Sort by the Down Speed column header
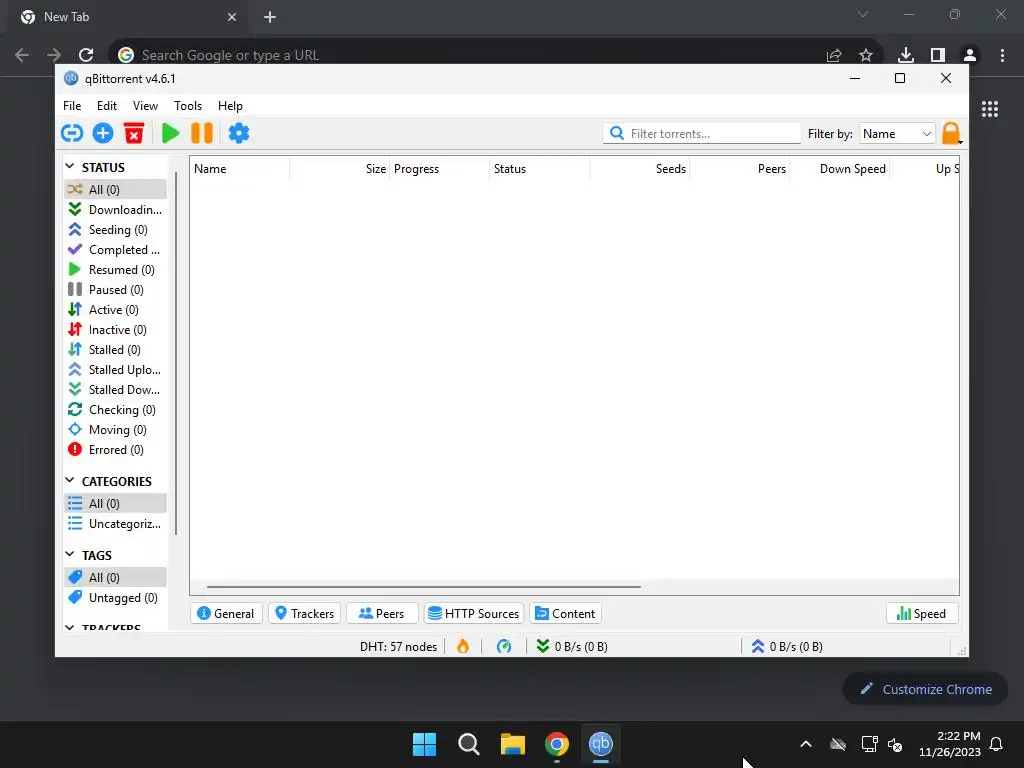Screen dimensions: 1024x768 tap(839, 168)
